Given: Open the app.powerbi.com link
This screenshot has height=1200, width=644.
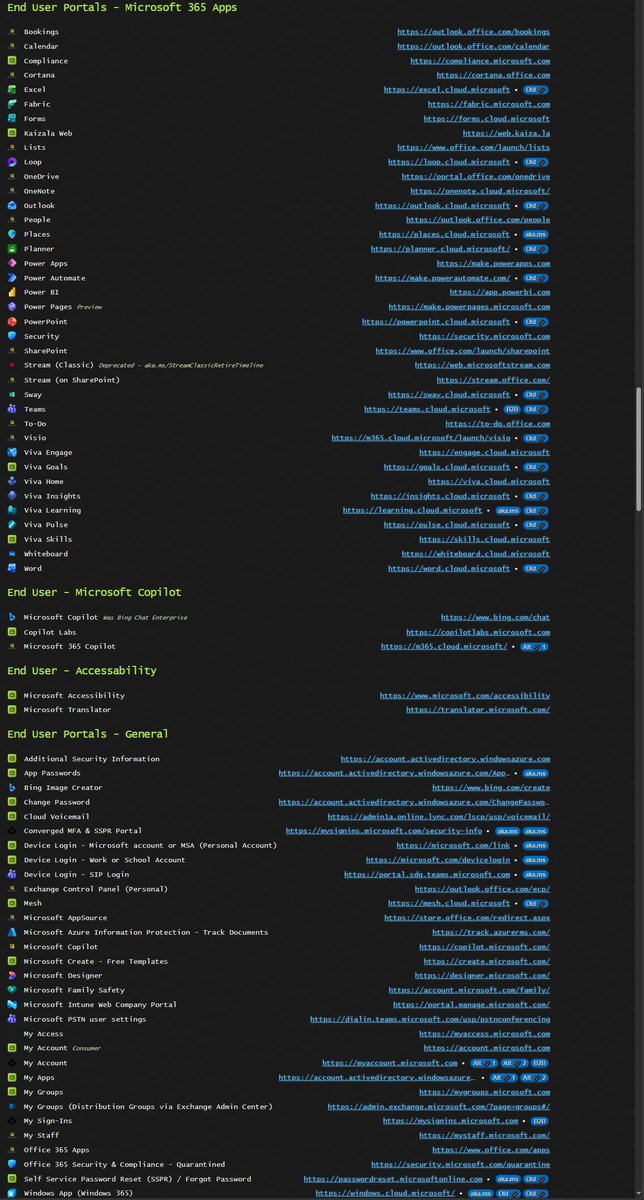Looking at the screenshot, I should [499, 293].
